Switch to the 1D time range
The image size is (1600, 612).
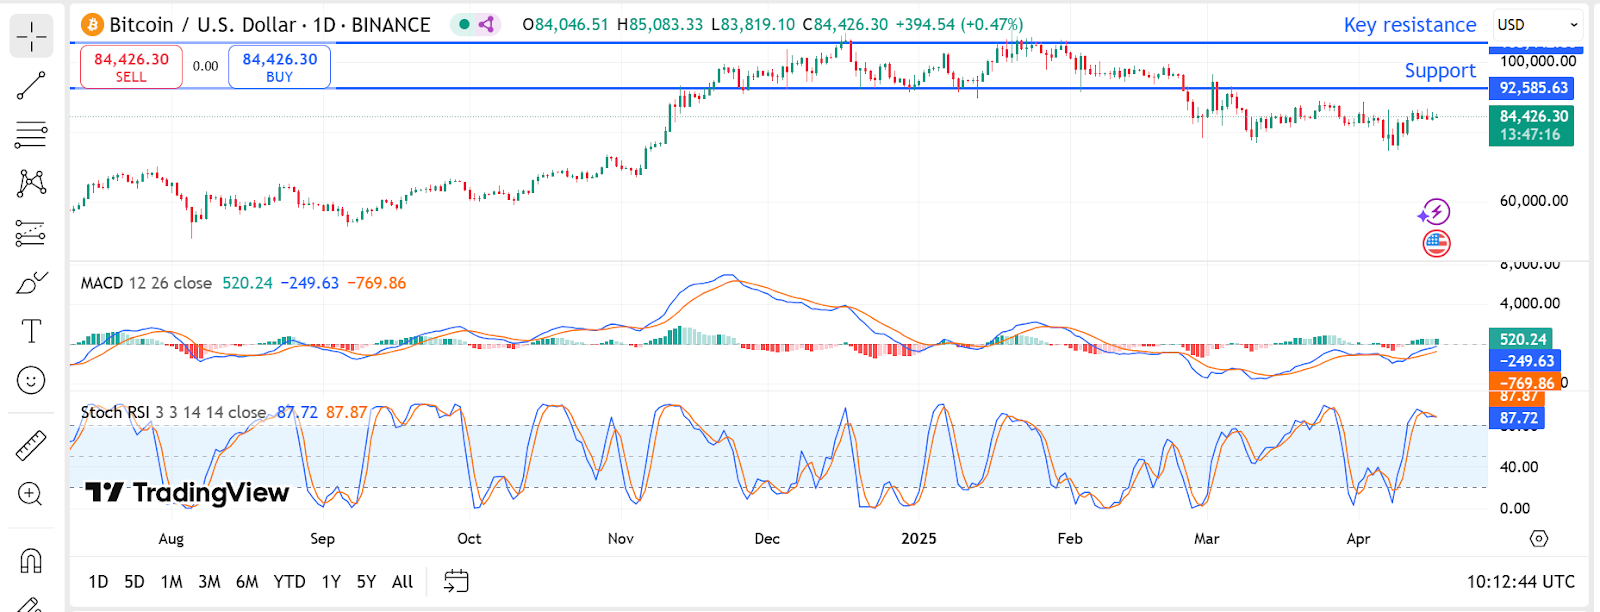[98, 582]
